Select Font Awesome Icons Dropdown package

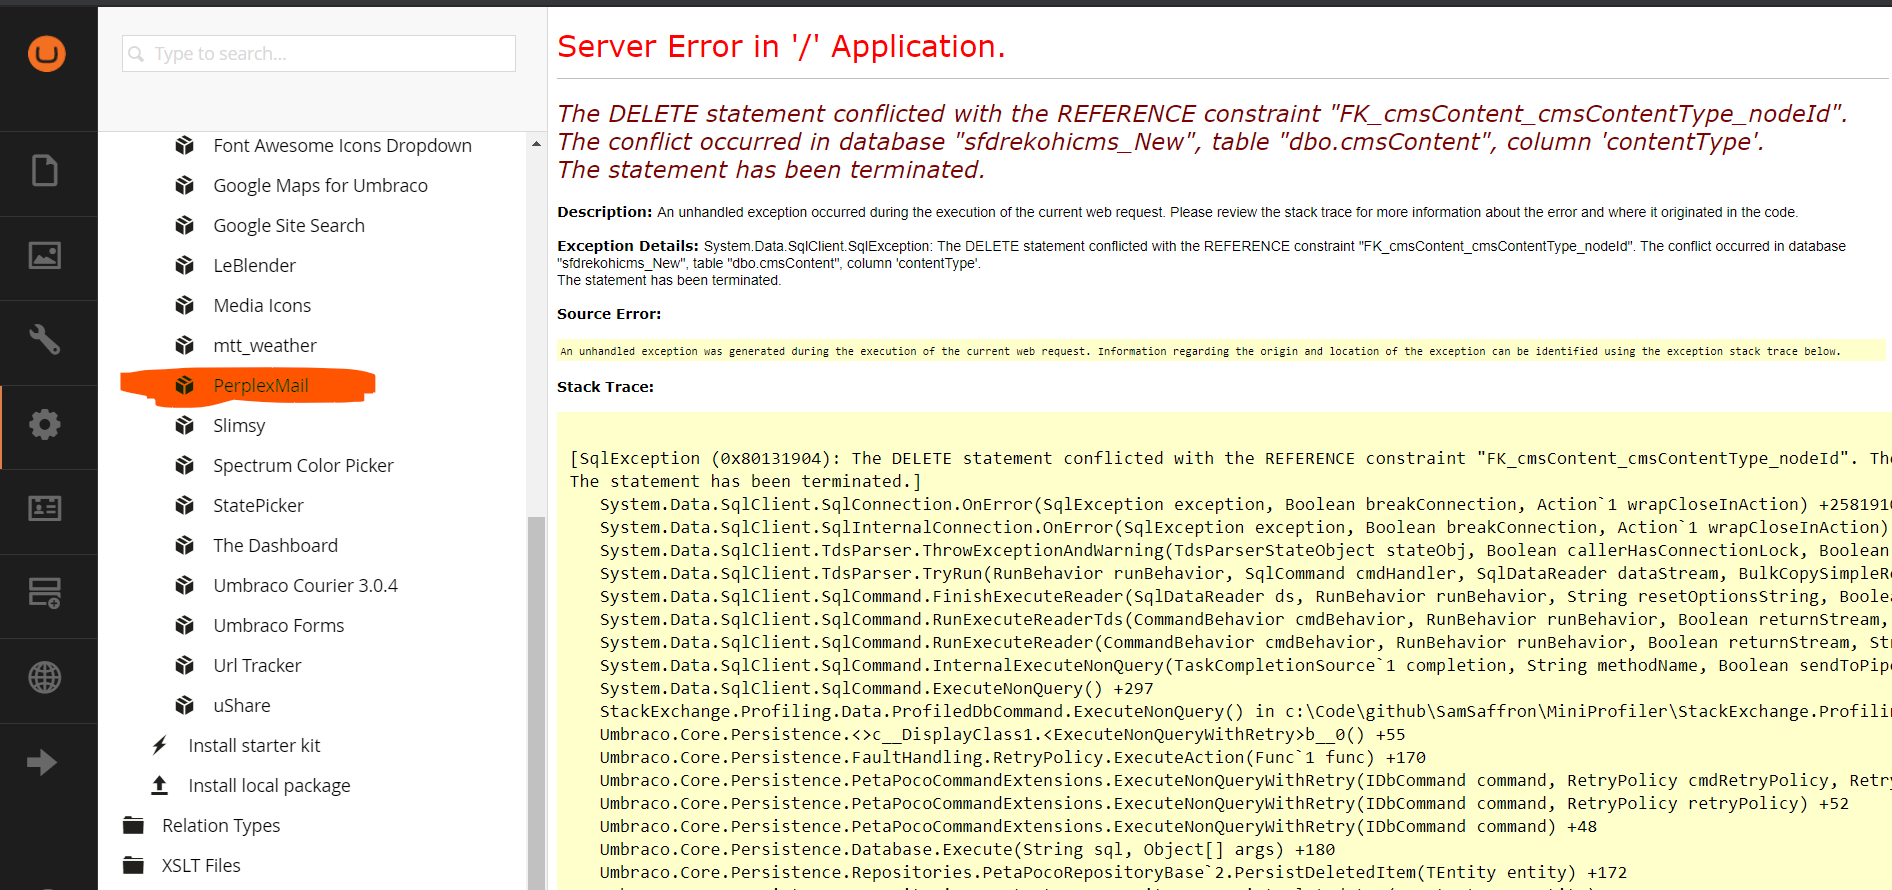tap(342, 146)
